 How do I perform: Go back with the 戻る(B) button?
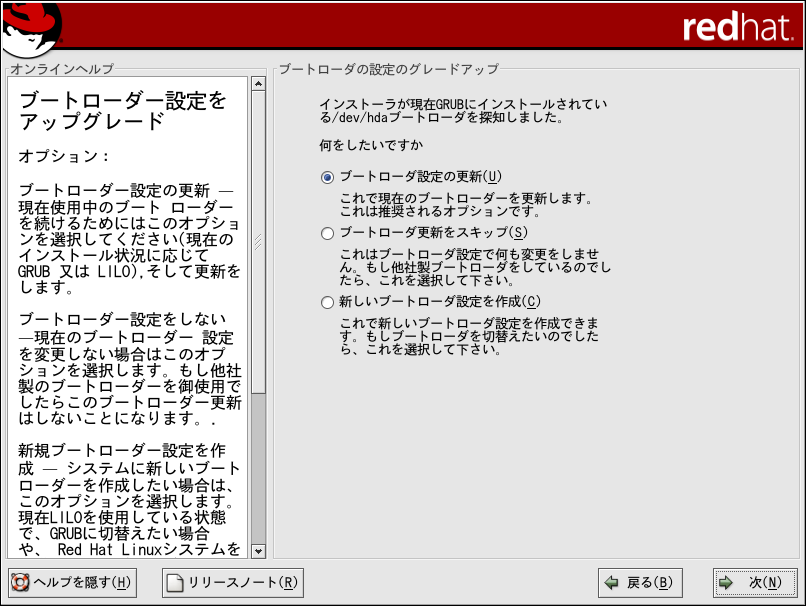point(637,582)
